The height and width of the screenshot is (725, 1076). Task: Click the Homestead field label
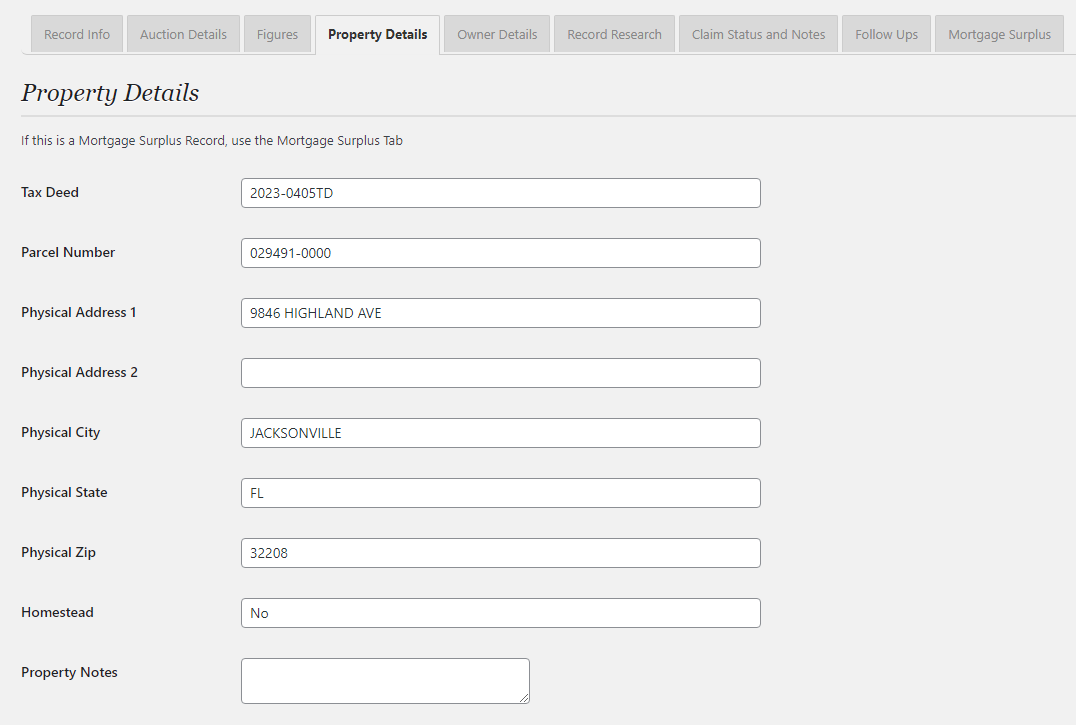(57, 612)
